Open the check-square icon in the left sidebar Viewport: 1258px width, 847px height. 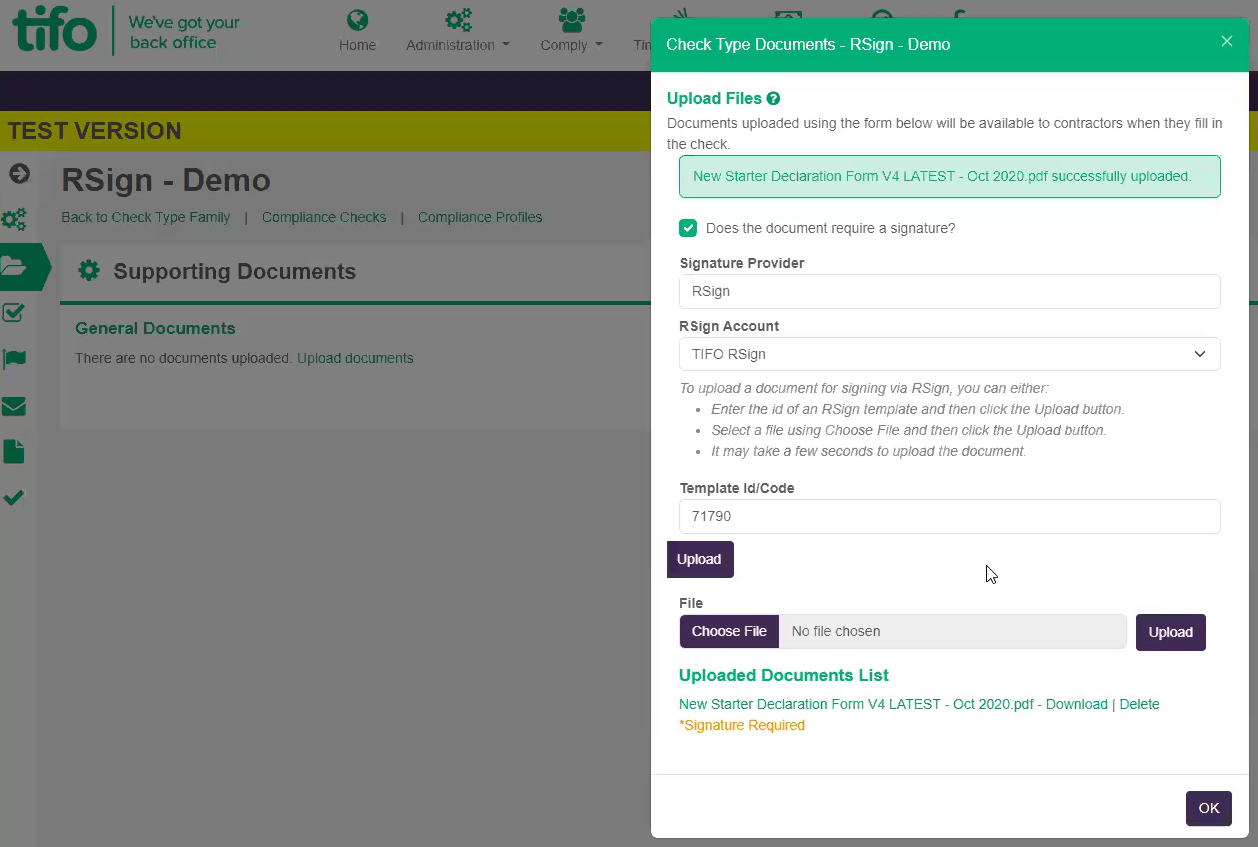click(14, 313)
